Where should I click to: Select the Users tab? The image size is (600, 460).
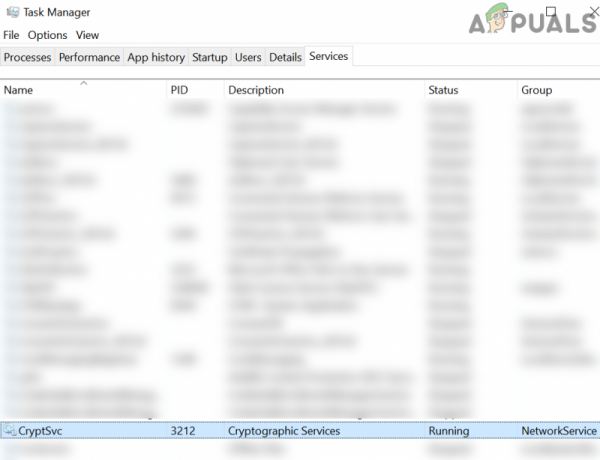(248, 57)
